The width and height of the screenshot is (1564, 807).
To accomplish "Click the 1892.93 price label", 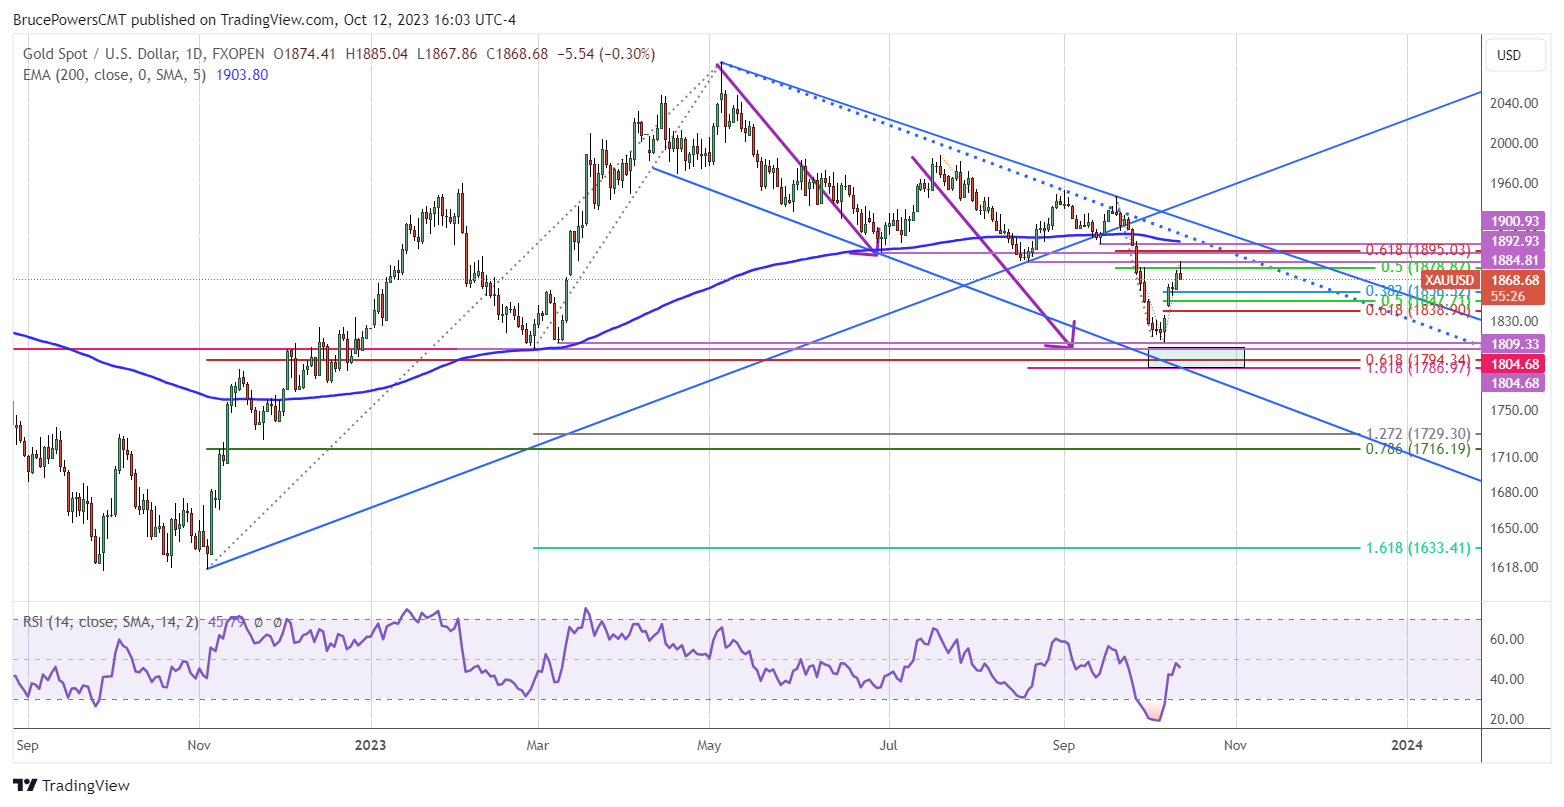I will [1515, 240].
